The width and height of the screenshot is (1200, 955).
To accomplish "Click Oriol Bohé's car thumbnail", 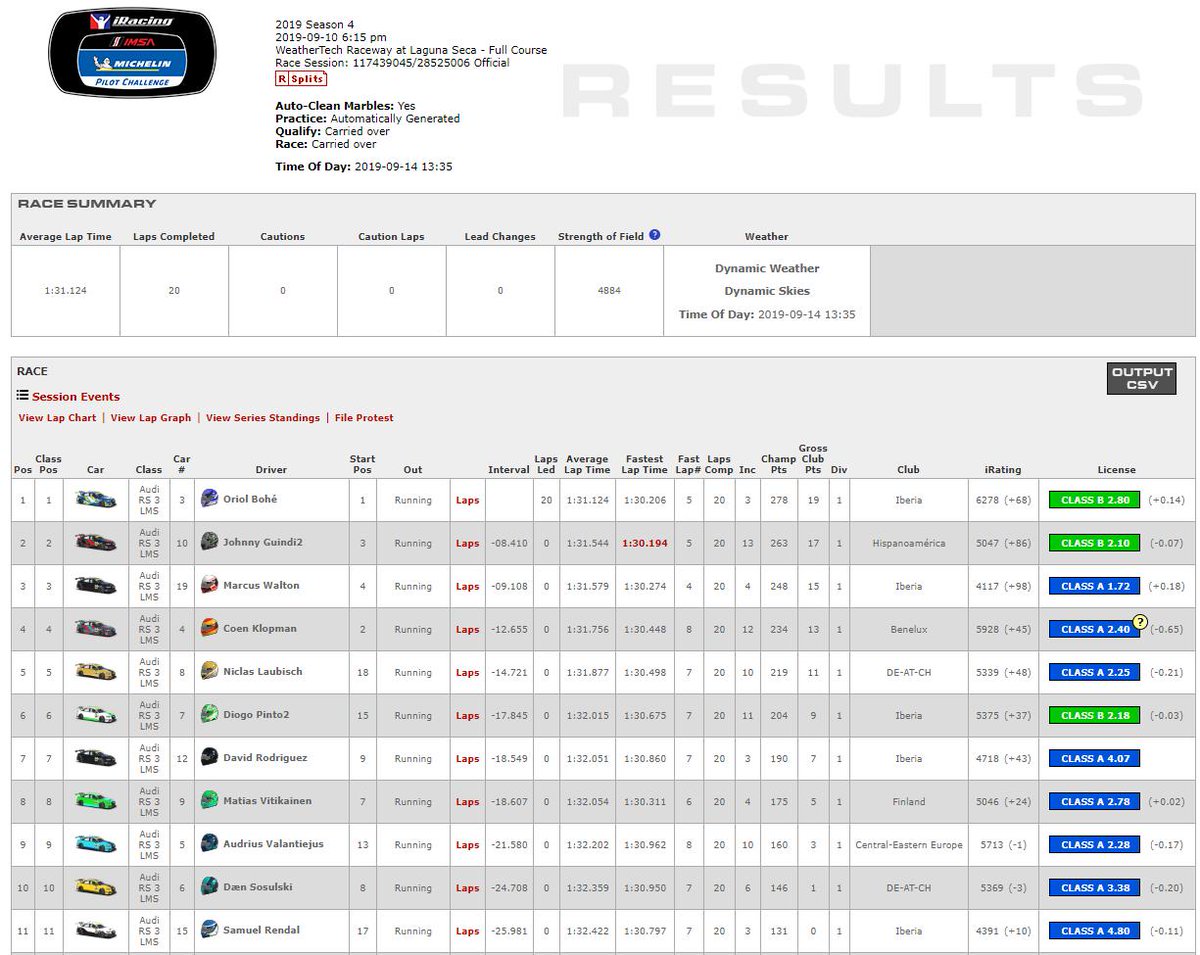I will pos(96,499).
